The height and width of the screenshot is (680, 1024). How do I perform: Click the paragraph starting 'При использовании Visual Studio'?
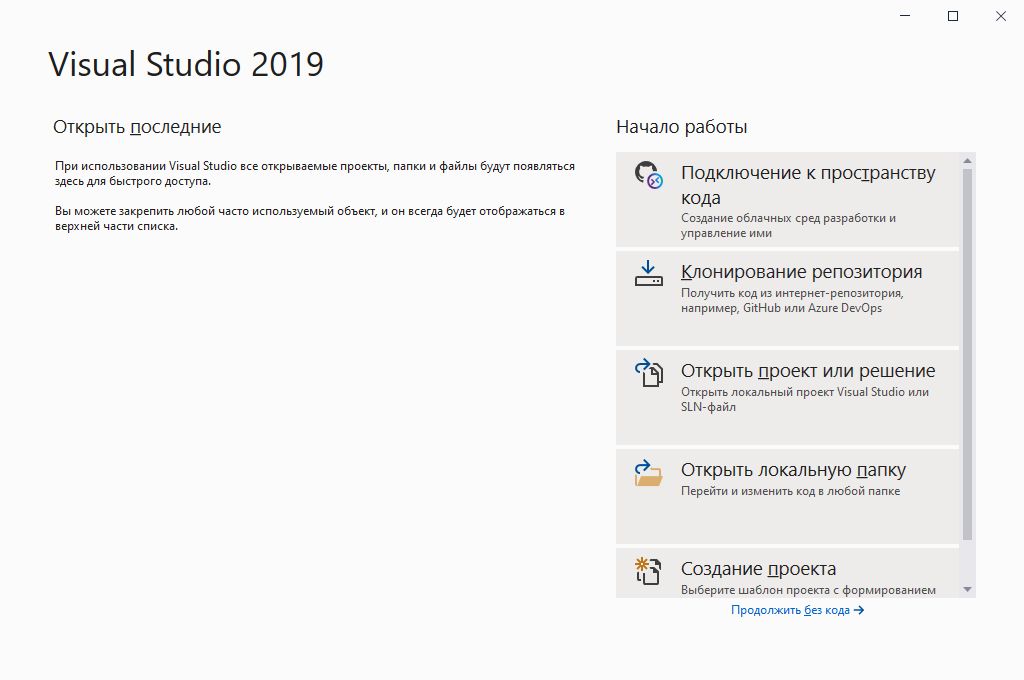tap(315, 174)
